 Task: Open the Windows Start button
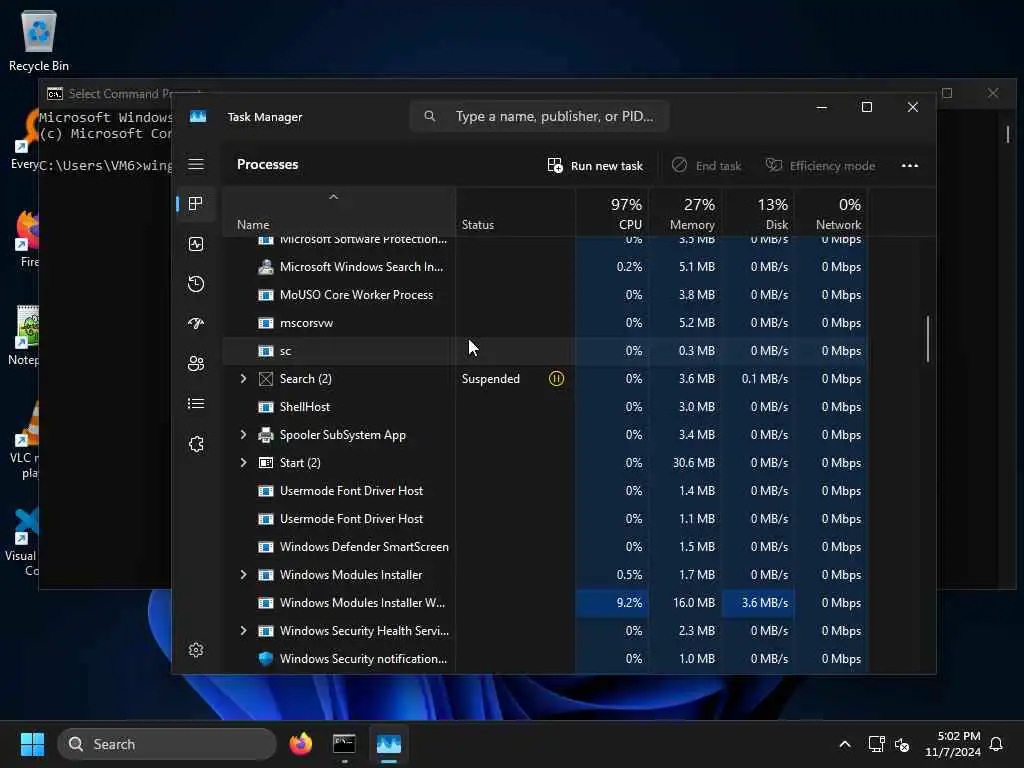[32, 744]
